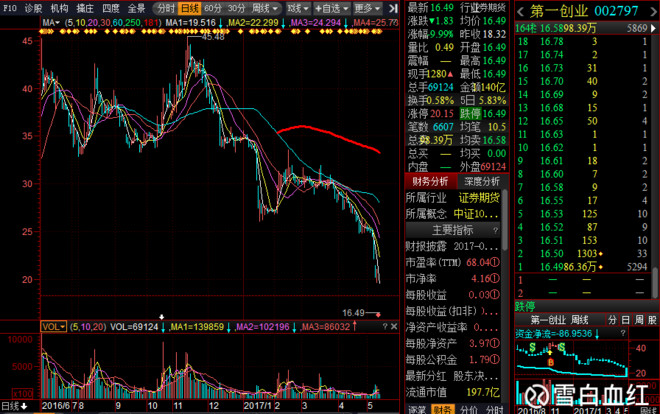Viewport: 660px width, 414px height.
Task: Click help icon beside 主要指标
Action: [495, 230]
